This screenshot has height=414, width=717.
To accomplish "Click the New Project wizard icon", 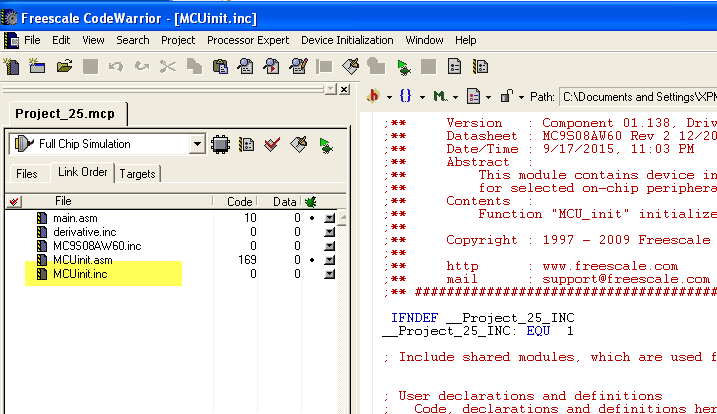I will point(37,67).
